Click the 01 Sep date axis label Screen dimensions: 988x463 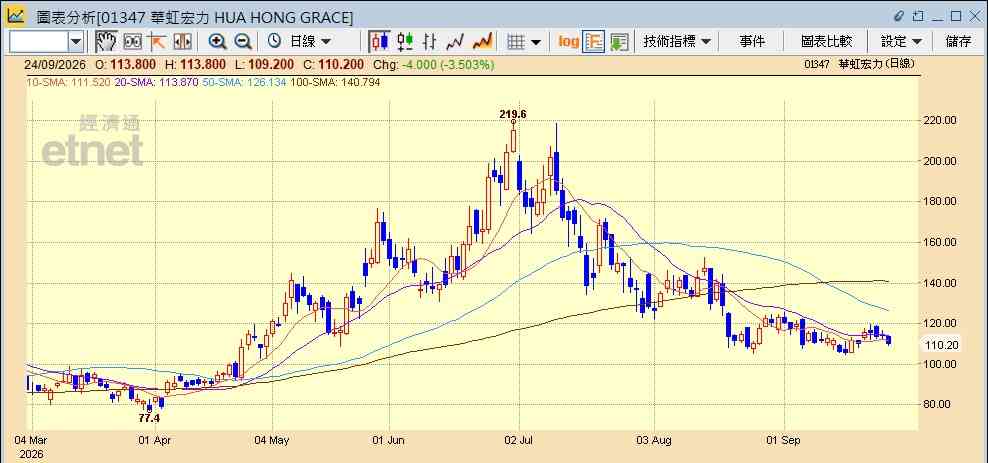coord(785,440)
